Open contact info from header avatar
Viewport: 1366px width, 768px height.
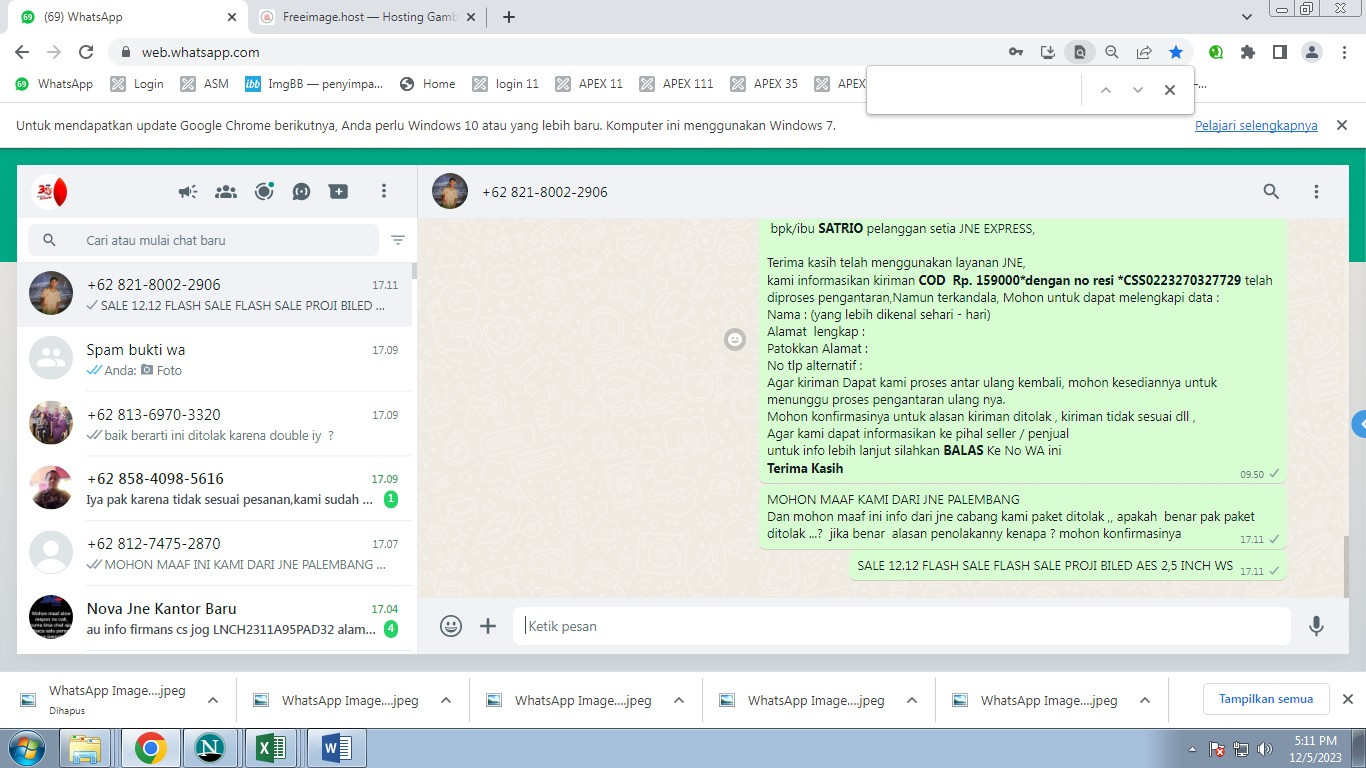[x=450, y=191]
